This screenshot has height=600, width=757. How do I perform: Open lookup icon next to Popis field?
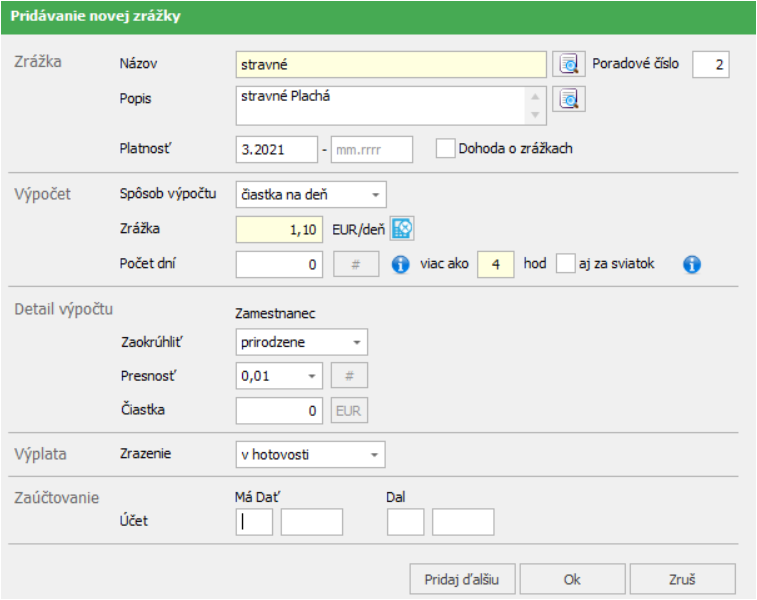(569, 99)
